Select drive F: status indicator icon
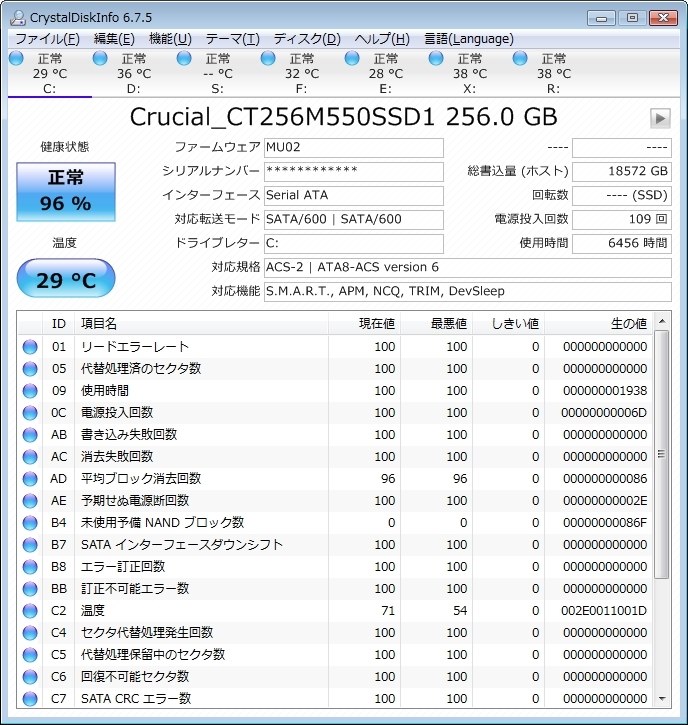The image size is (688, 725). (268, 59)
